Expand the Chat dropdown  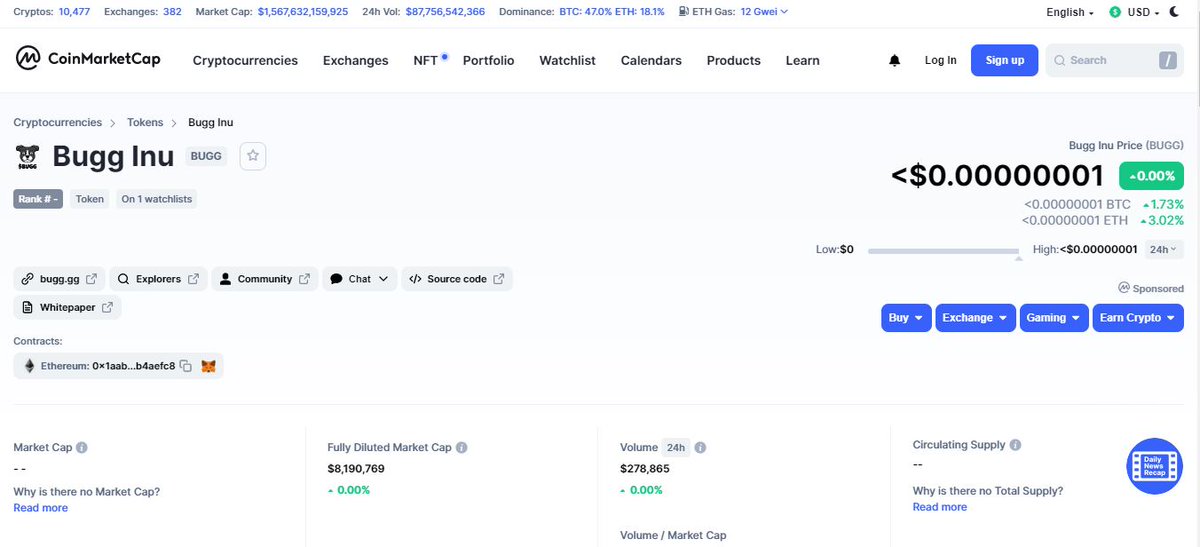click(359, 279)
